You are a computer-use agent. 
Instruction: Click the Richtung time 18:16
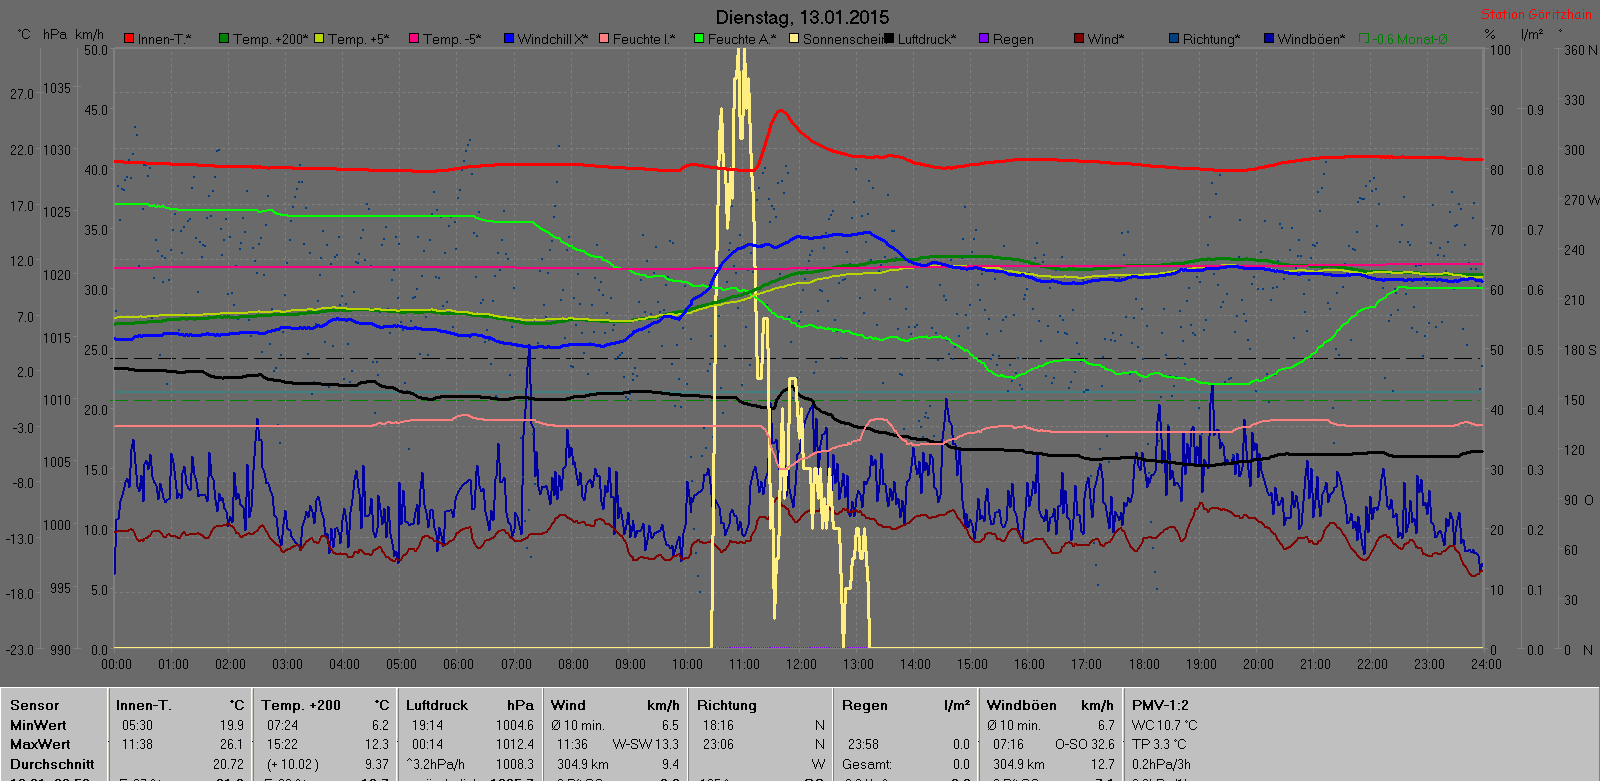tap(718, 725)
